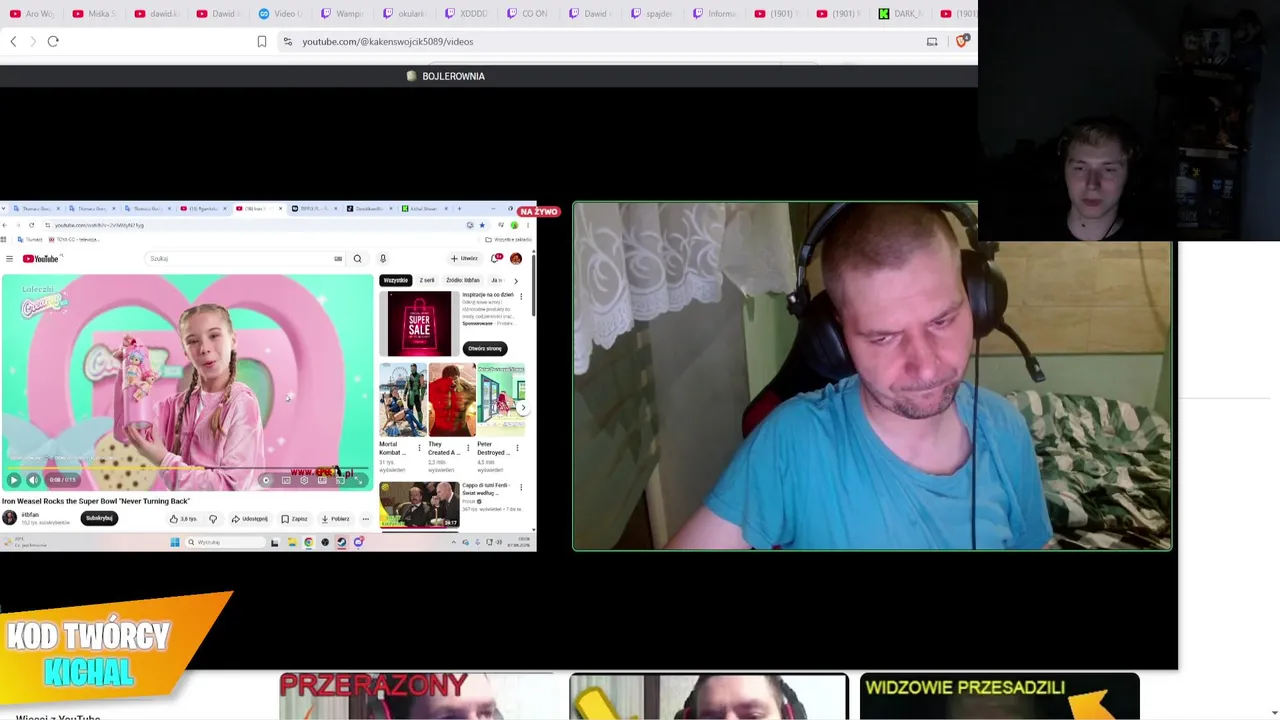Open options for the 'Inspiracje na co dzień' ad
1280x720 pixels.
tap(521, 297)
